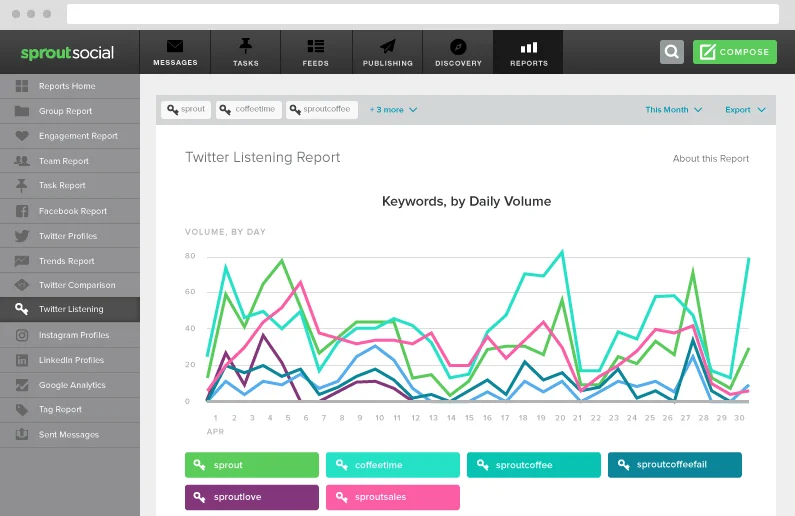Select Twitter Comparison in sidebar

76,285
